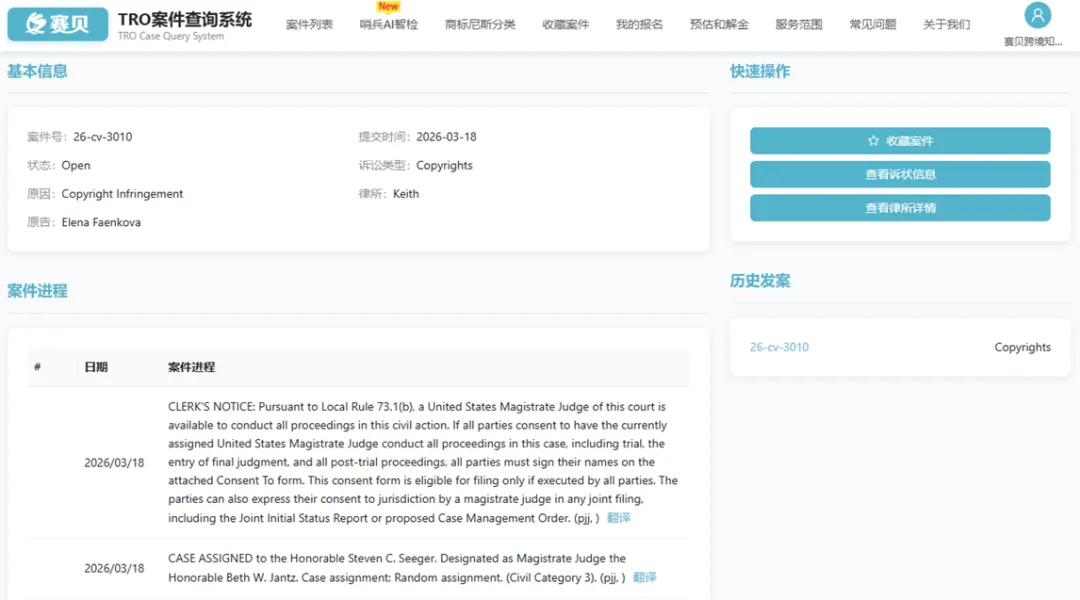Select the Copyrights label in 历史发案
1080x600 pixels.
click(x=1022, y=347)
